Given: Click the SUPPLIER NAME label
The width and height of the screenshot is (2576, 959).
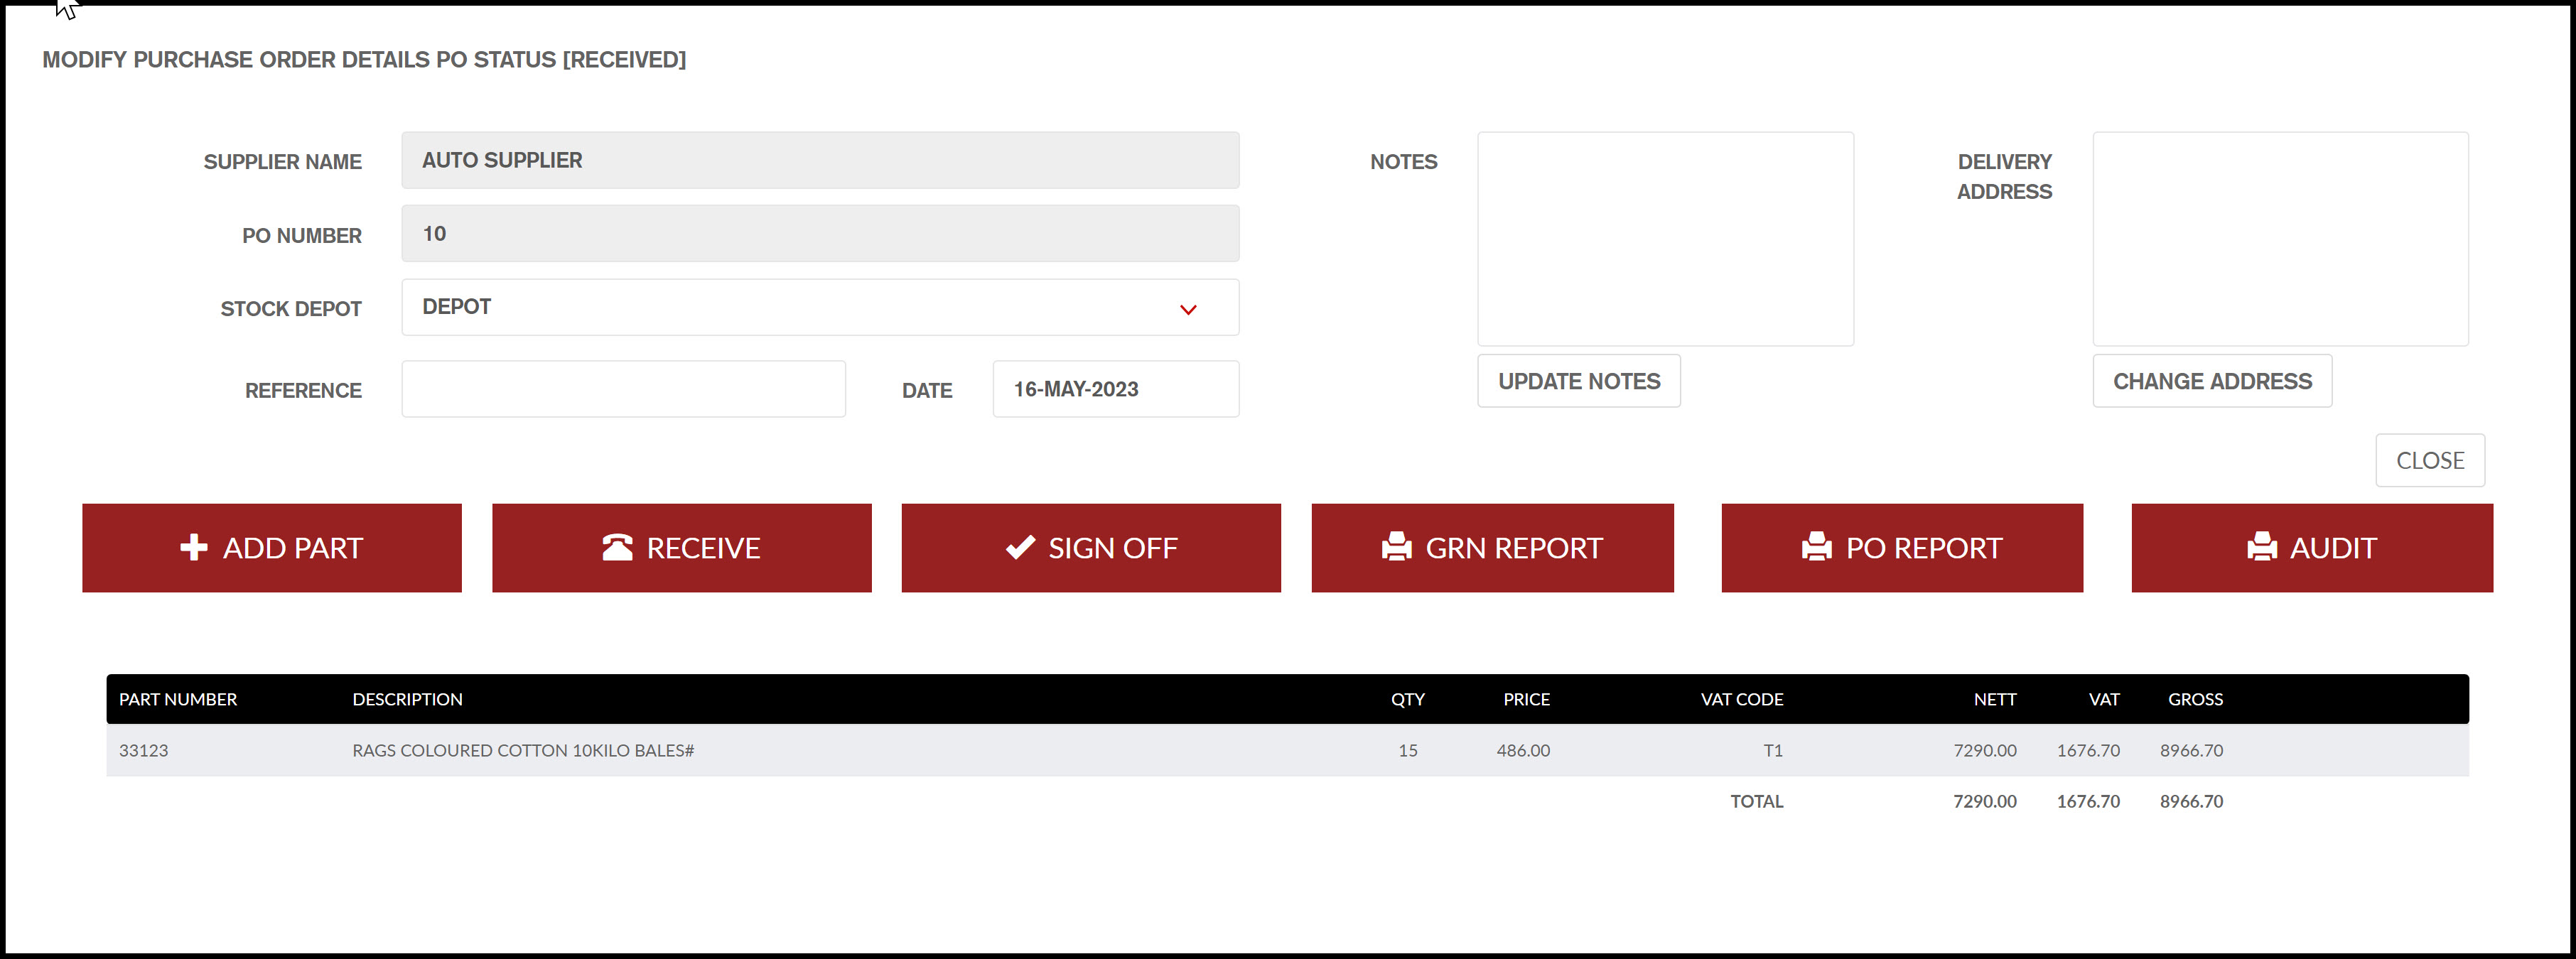Looking at the screenshot, I should click(x=282, y=162).
